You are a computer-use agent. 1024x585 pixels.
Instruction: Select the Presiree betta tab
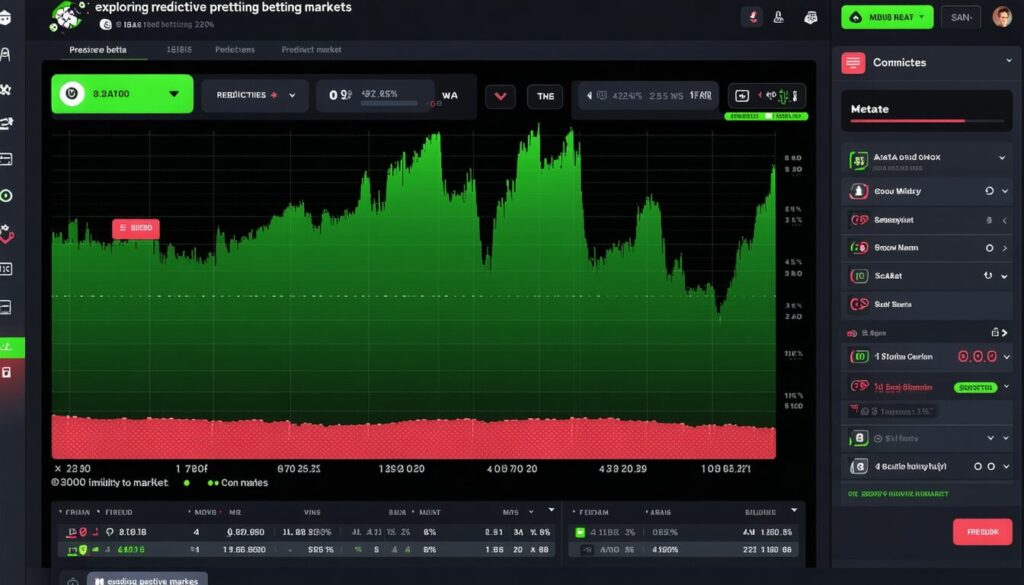coord(98,50)
